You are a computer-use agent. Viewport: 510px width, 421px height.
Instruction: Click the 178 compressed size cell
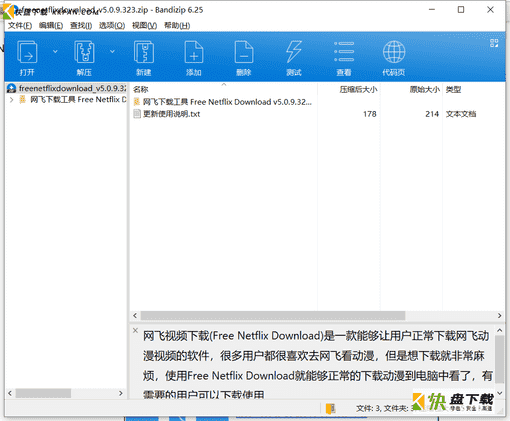click(370, 114)
